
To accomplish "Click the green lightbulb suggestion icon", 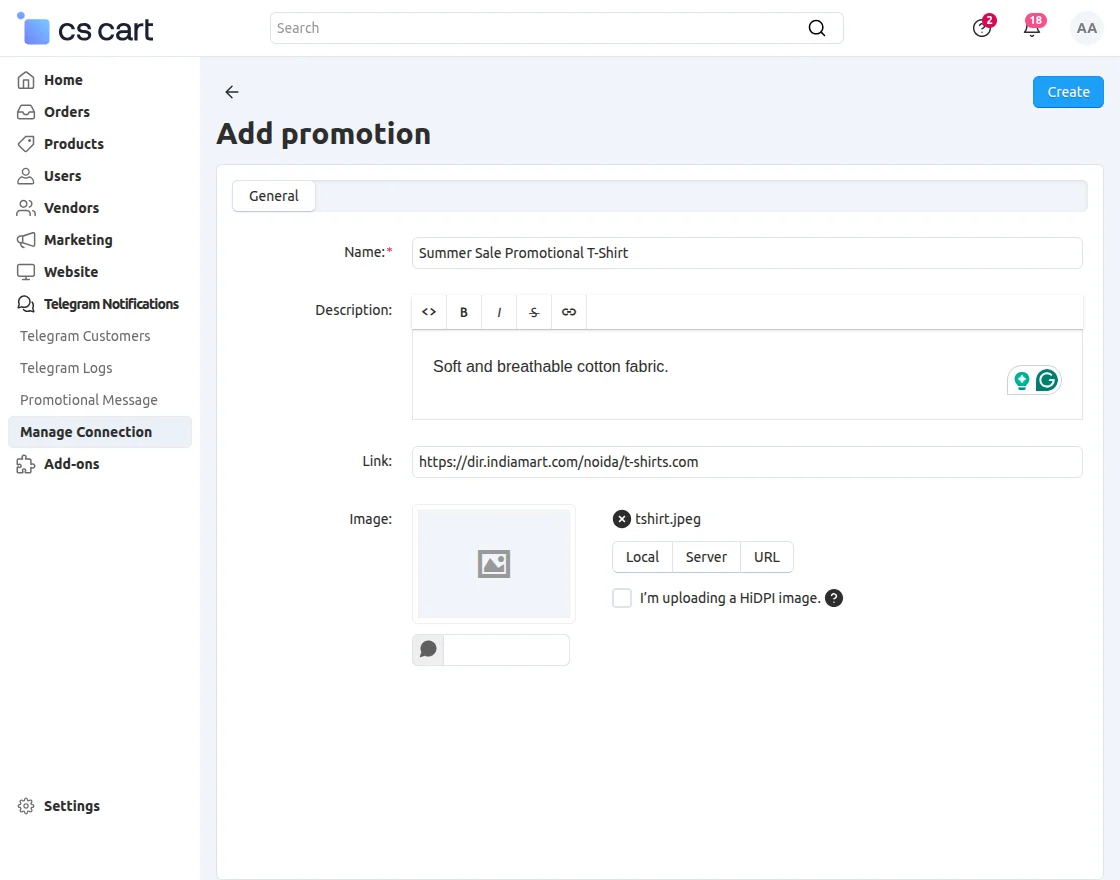I will pos(1021,380).
